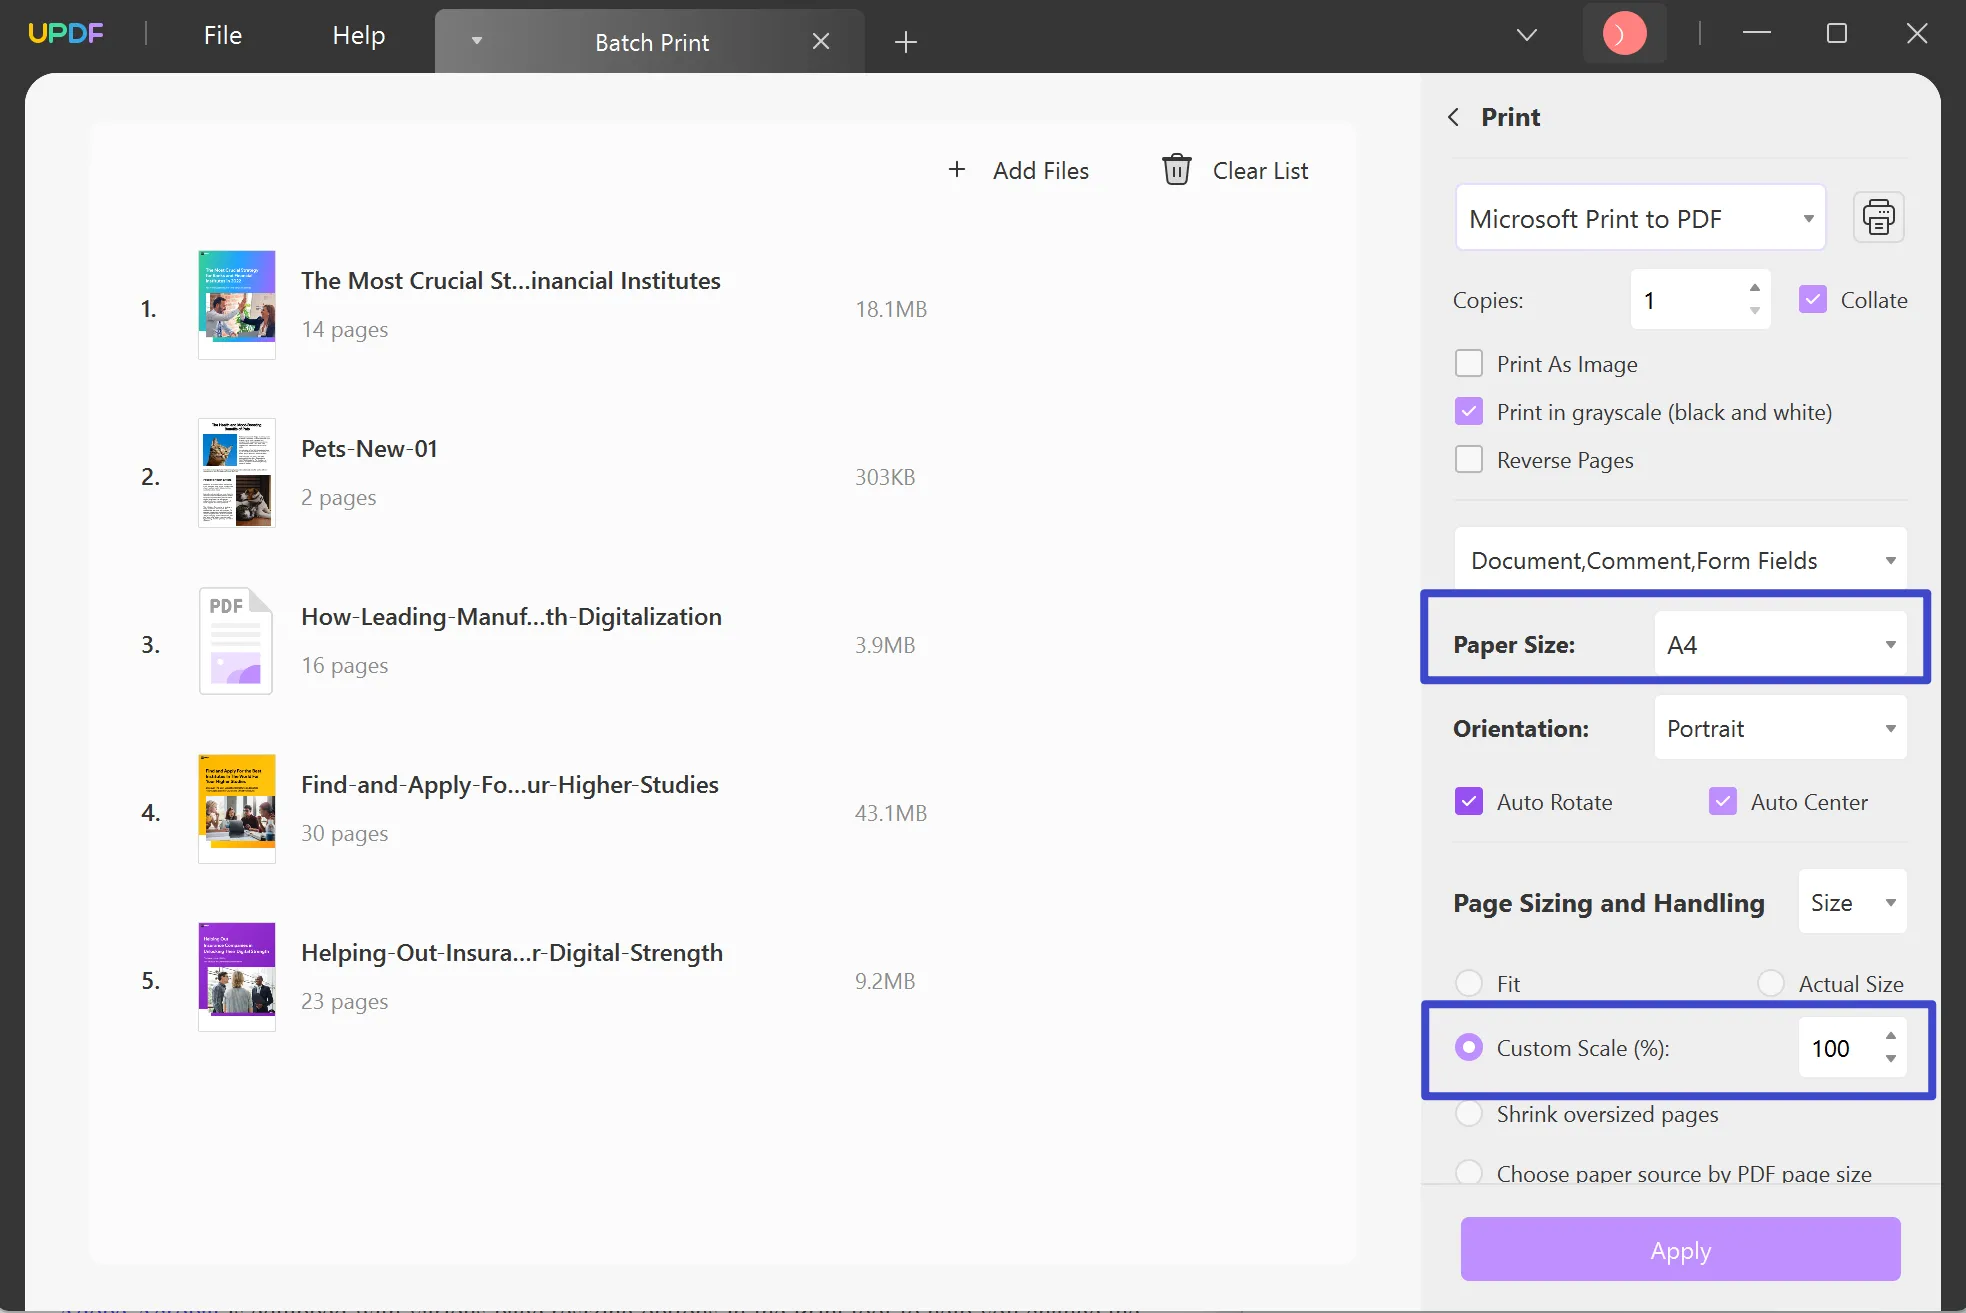The height and width of the screenshot is (1313, 1966).
Task: Click the Pets-New-01 thumbnail
Action: tap(237, 473)
